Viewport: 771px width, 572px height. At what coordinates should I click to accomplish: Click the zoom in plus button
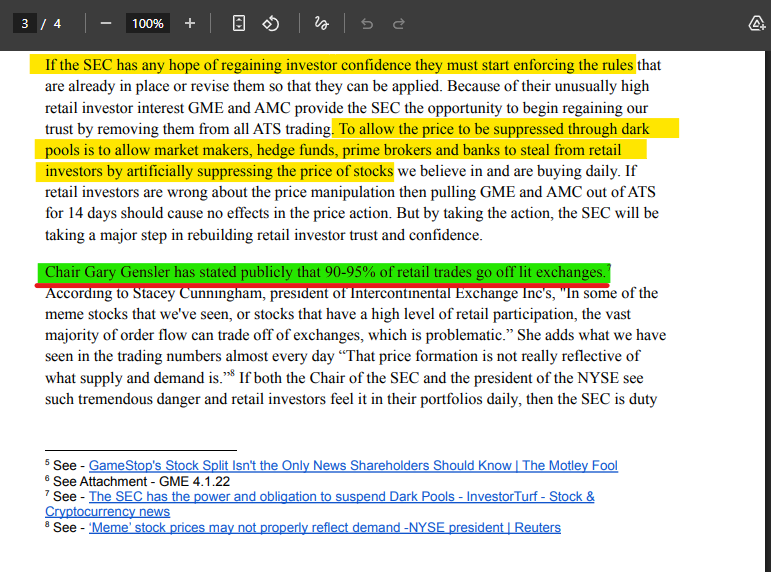(190, 24)
